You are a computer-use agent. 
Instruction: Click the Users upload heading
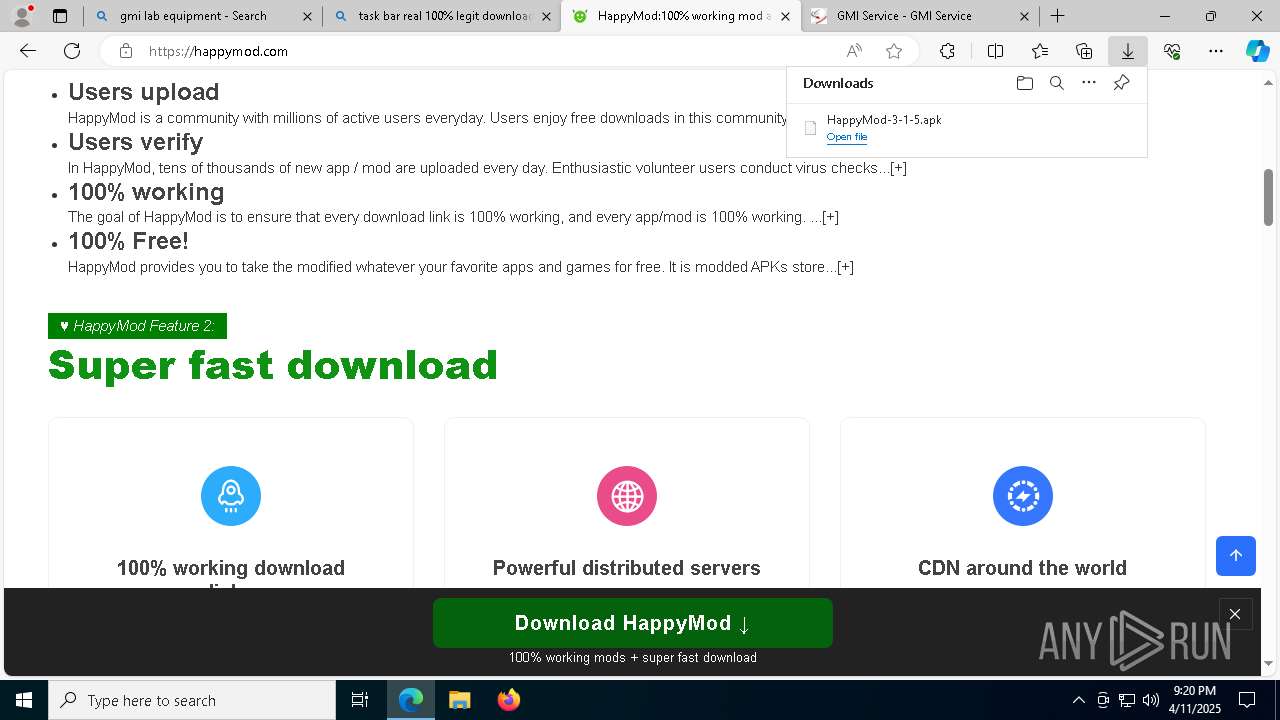point(143,92)
